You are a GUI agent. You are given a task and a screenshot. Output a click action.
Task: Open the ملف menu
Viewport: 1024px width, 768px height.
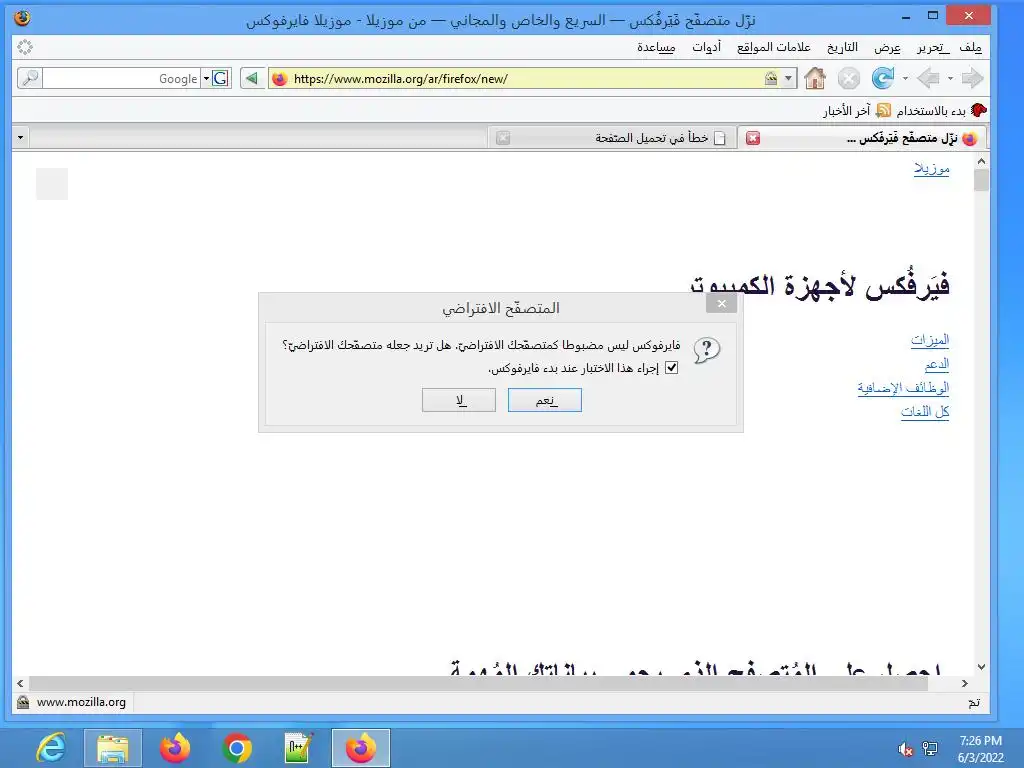(x=970, y=47)
